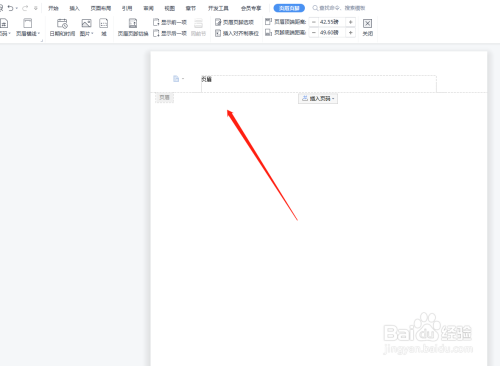Click the 42.55 header distance field
Screen dimensions: 500x366
(331, 22)
